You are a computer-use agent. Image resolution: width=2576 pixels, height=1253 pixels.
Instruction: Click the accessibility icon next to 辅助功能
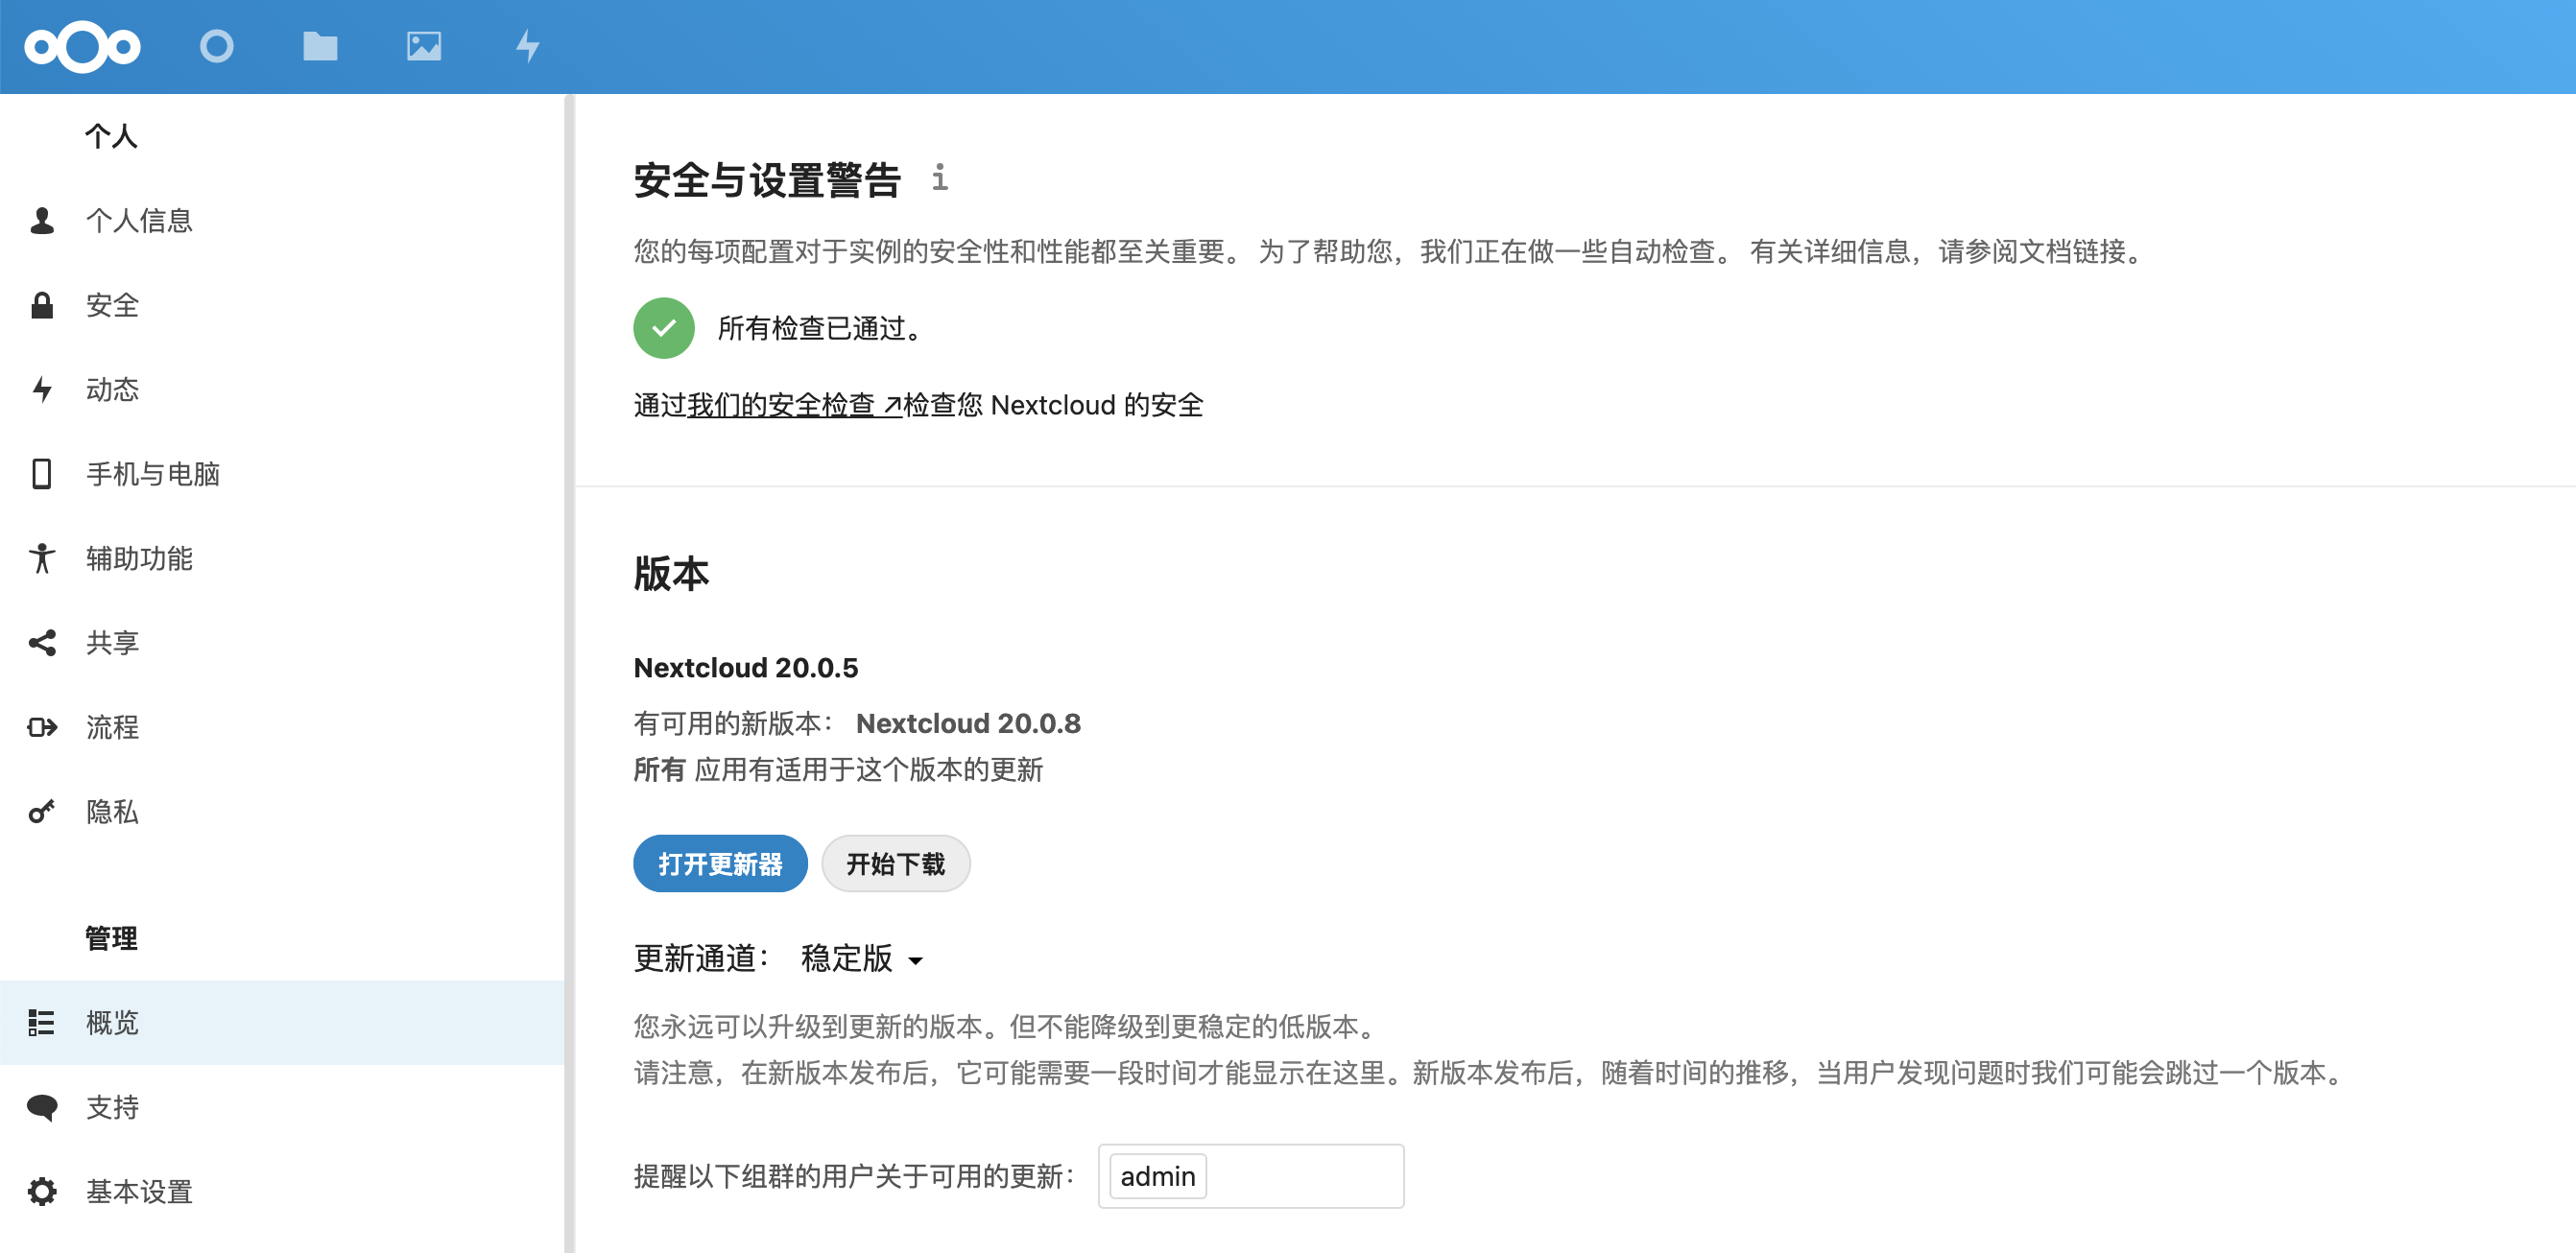pyautogui.click(x=42, y=558)
